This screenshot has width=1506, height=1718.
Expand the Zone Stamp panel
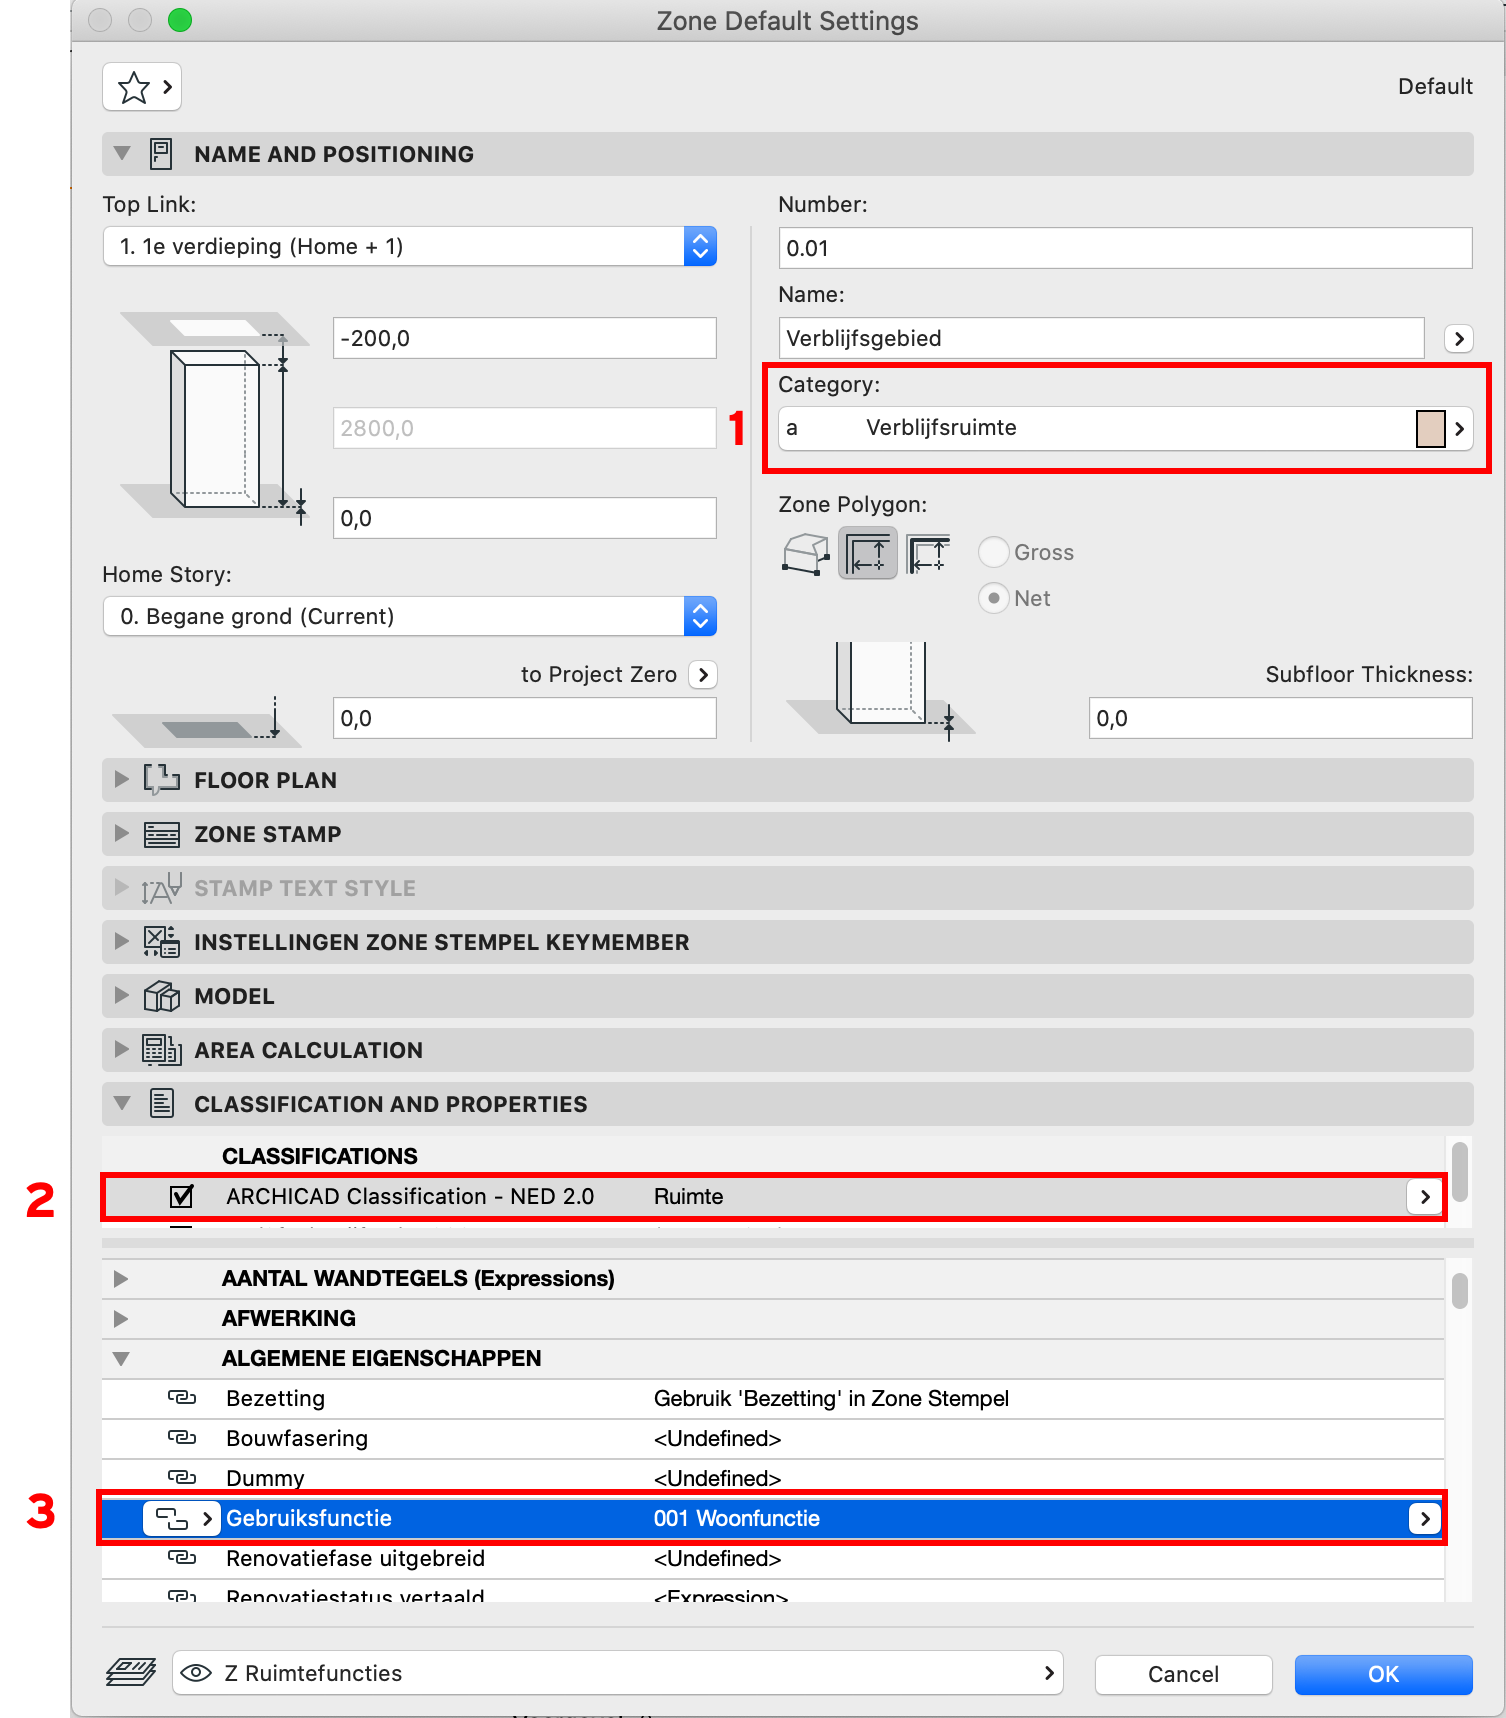122,833
